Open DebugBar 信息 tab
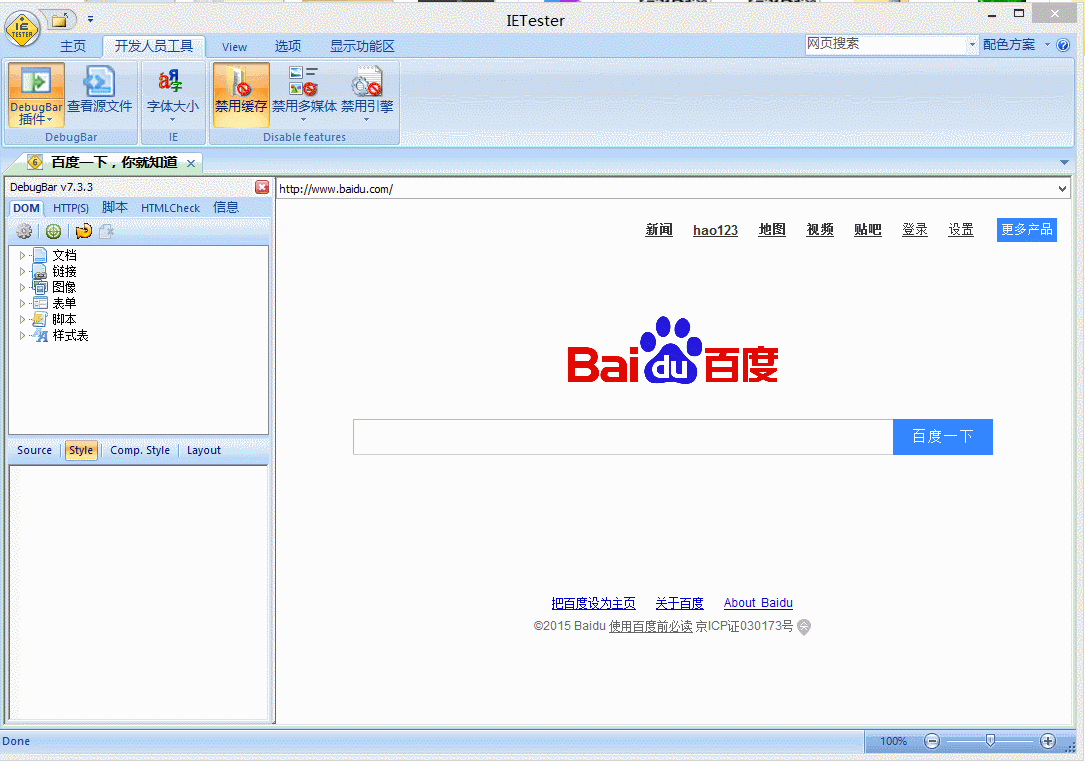 (x=226, y=208)
